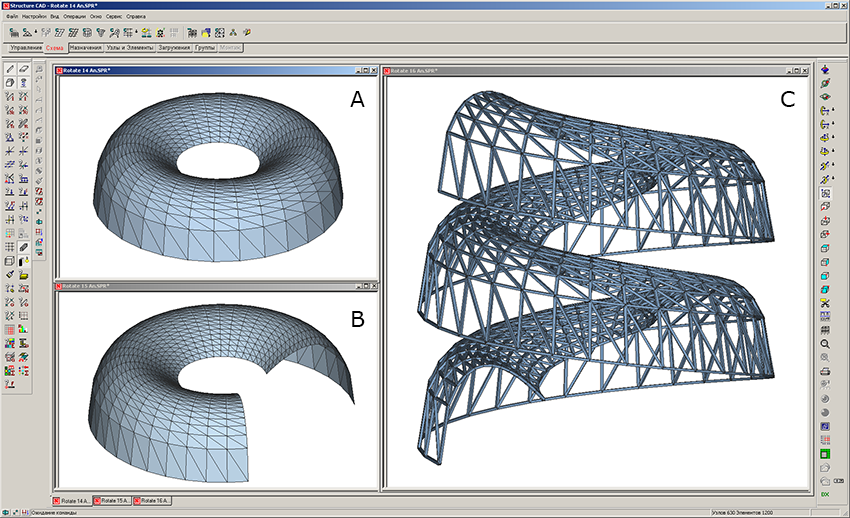
Task: Select the pencil tool in left palette
Action: point(10,69)
